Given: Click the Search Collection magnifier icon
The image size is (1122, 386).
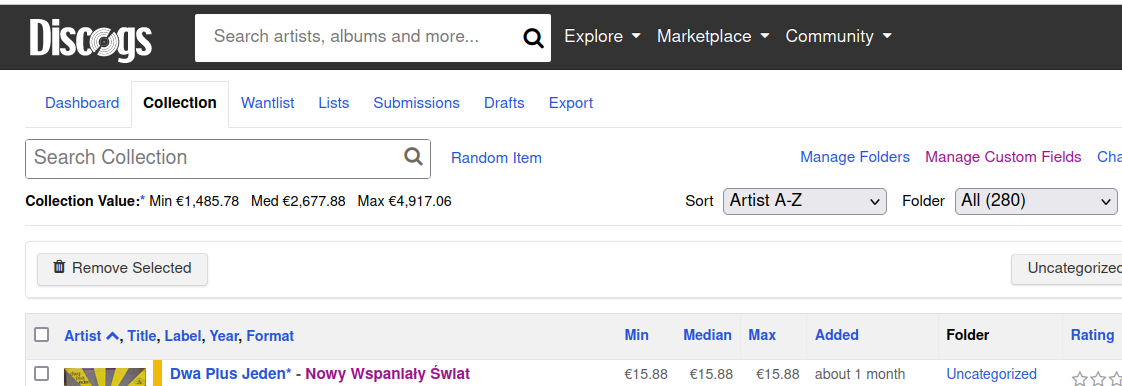Looking at the screenshot, I should (413, 156).
